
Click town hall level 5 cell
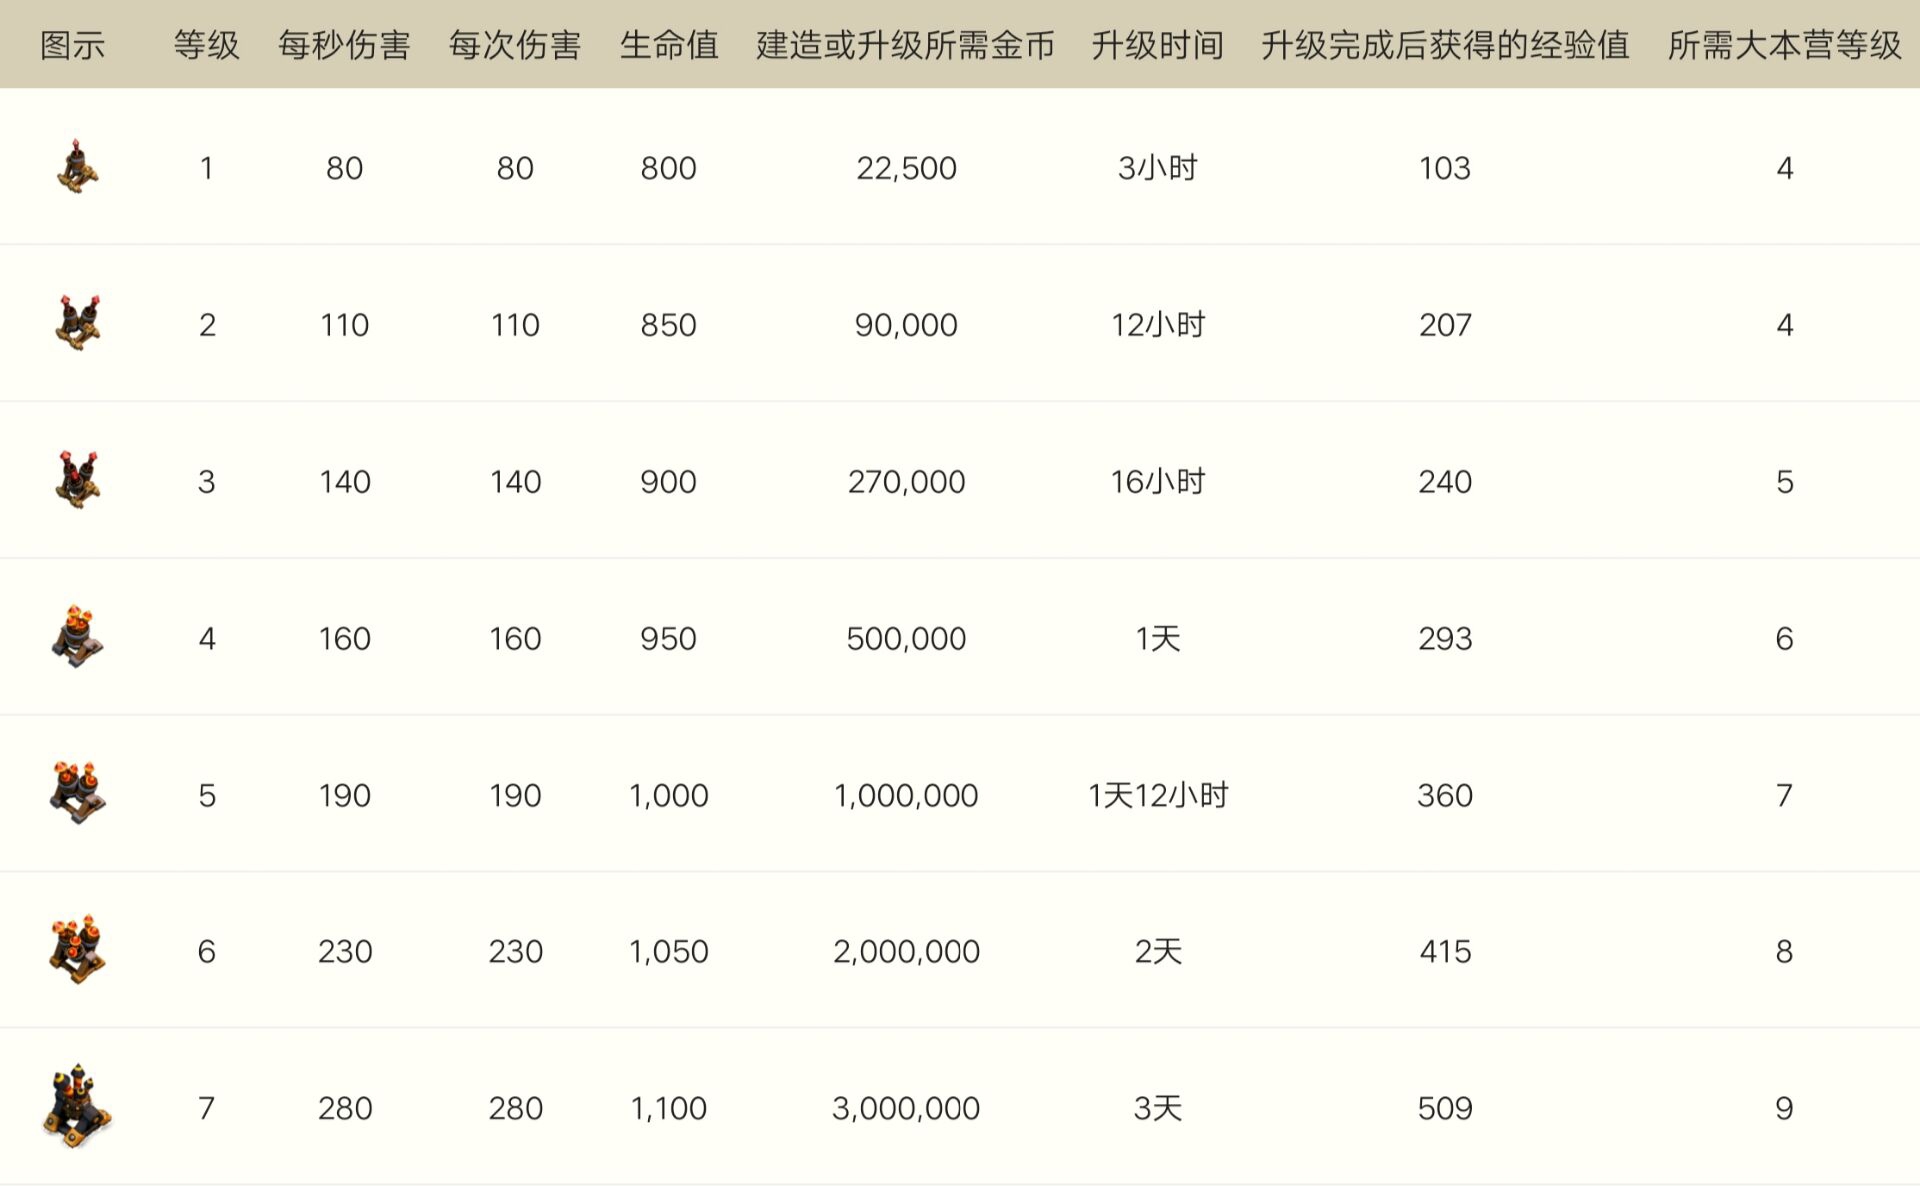[x=1785, y=482]
